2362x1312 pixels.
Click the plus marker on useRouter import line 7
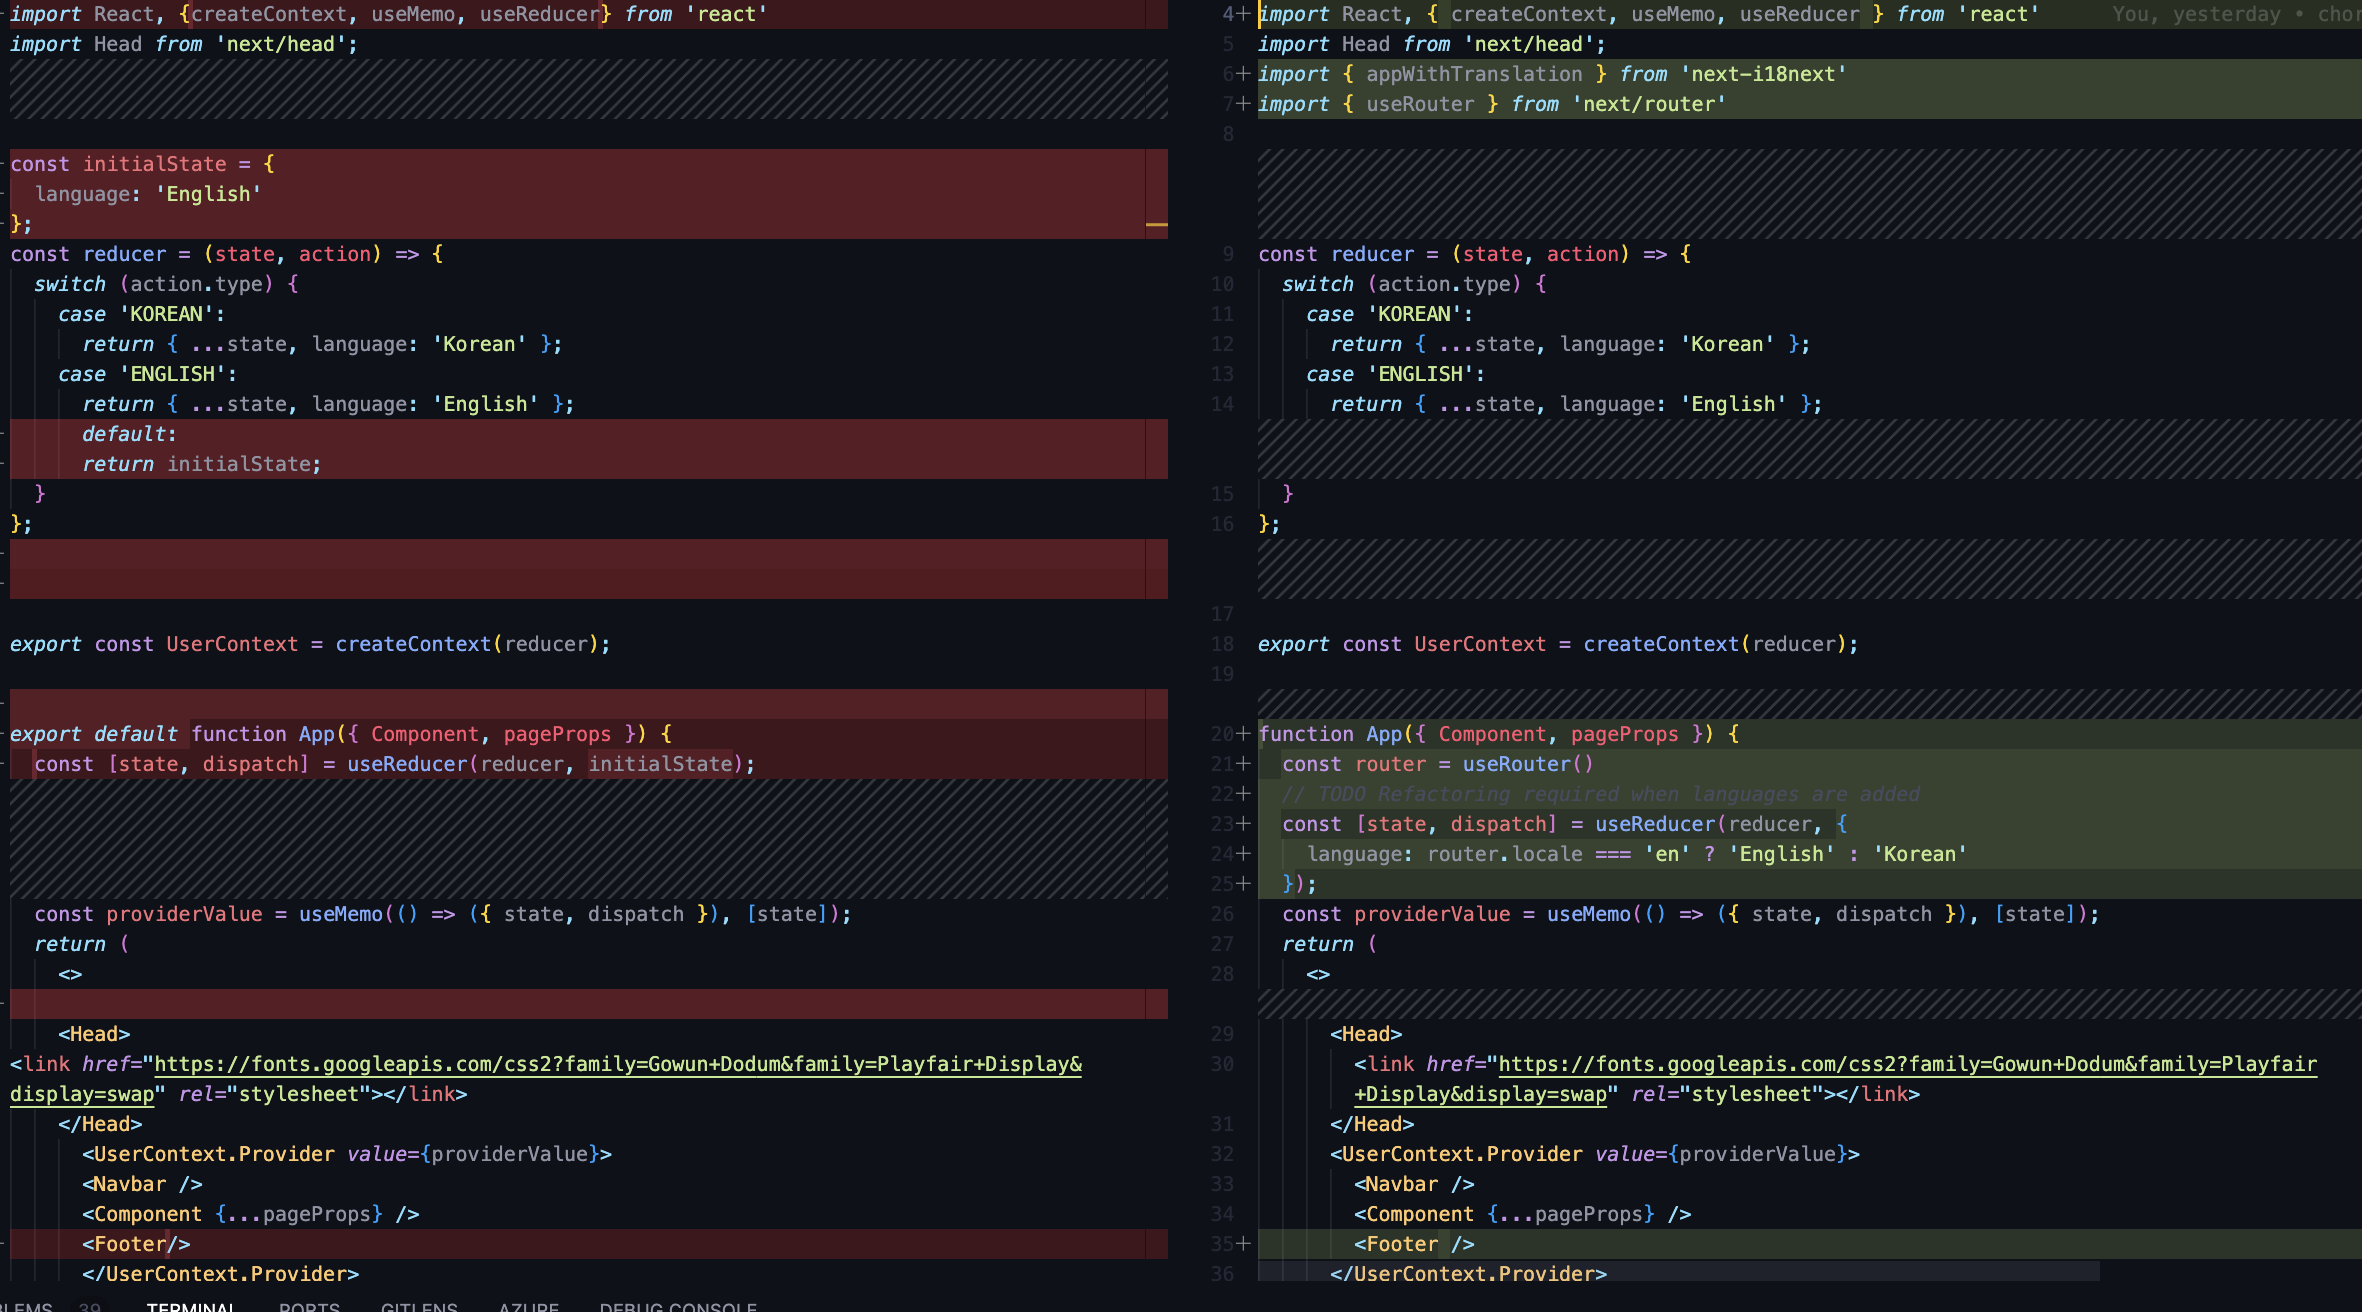[x=1243, y=104]
